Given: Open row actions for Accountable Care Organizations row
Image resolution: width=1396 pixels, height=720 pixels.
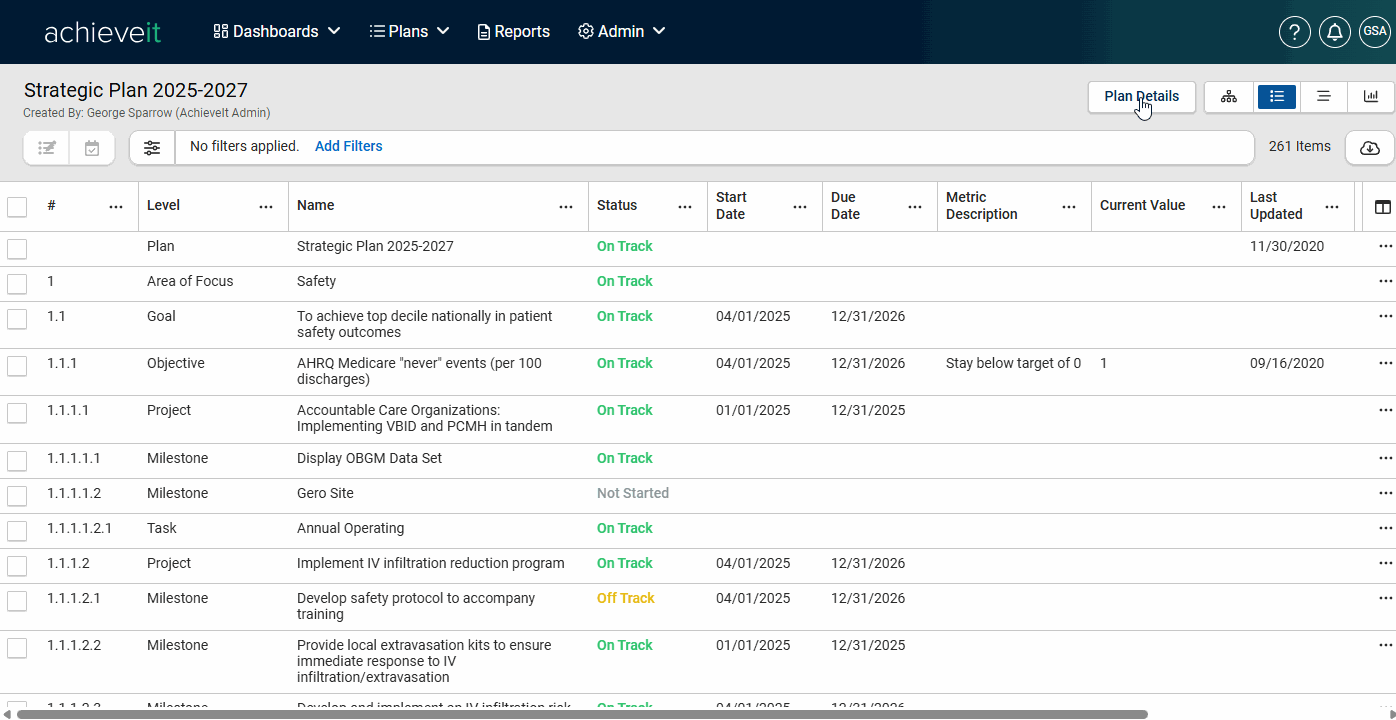Looking at the screenshot, I should tap(1385, 410).
